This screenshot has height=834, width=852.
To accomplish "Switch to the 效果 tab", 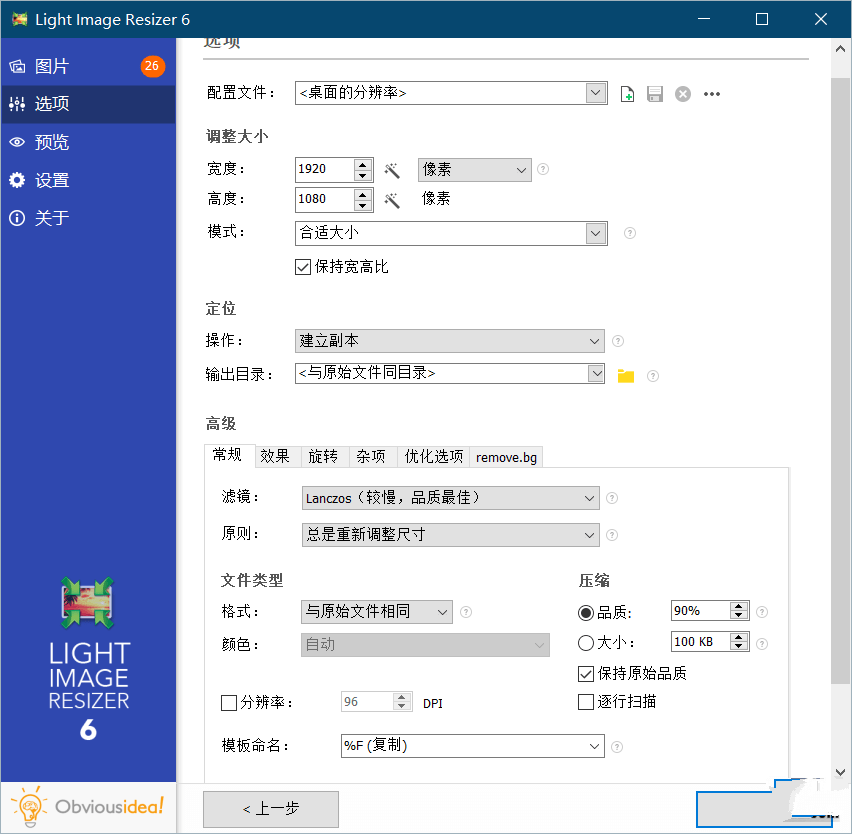I will pos(275,457).
